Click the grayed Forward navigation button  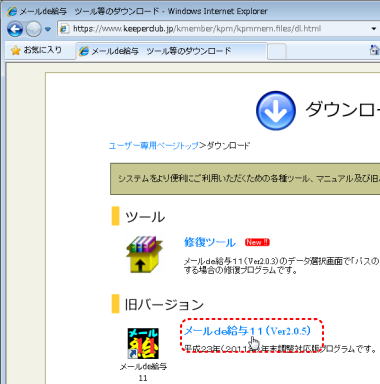pyautogui.click(x=34, y=29)
